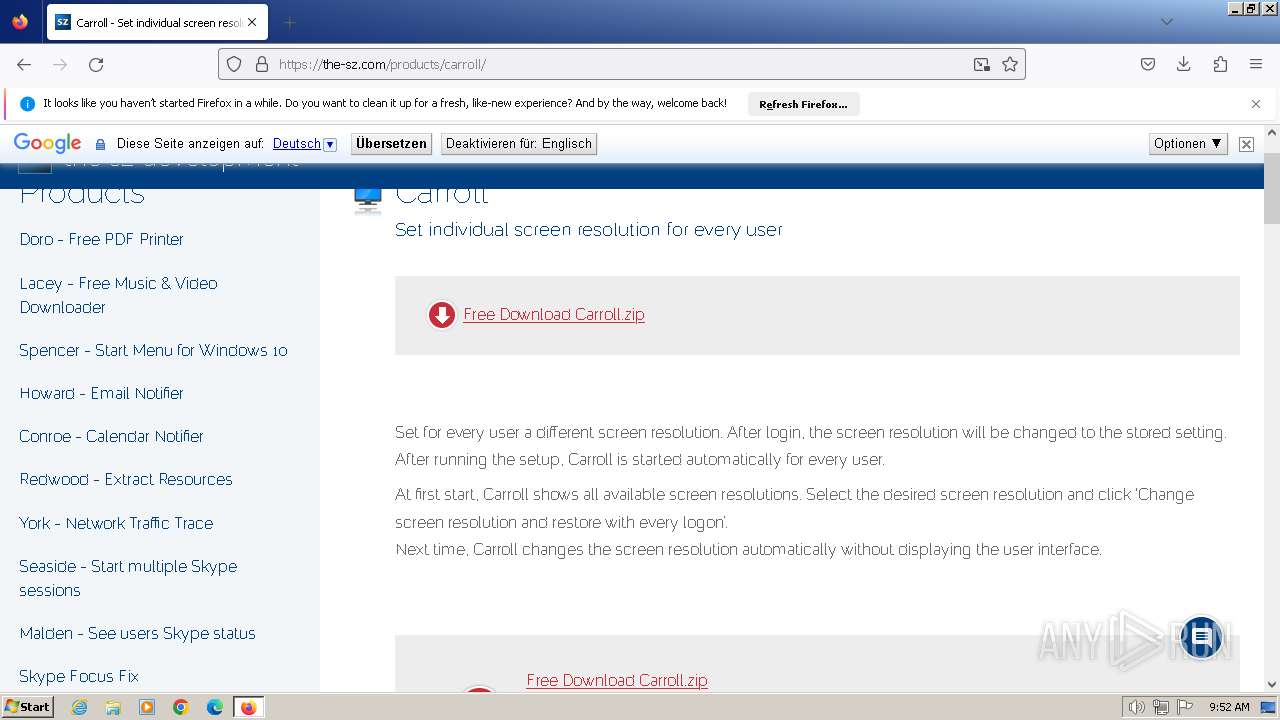Viewport: 1280px width, 720px height.
Task: Click the Übersetzen button
Action: click(x=391, y=143)
